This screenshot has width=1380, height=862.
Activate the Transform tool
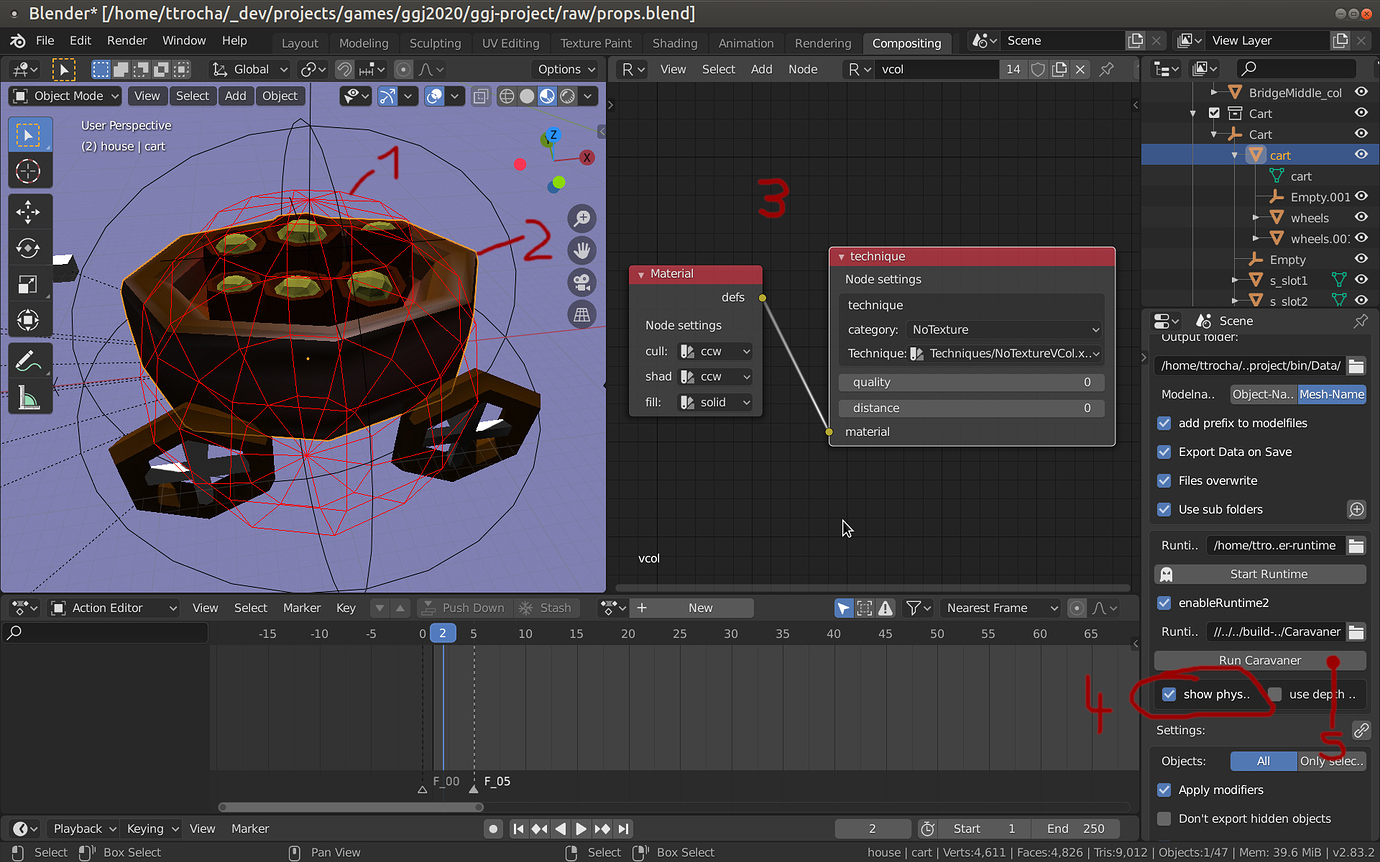(x=28, y=321)
